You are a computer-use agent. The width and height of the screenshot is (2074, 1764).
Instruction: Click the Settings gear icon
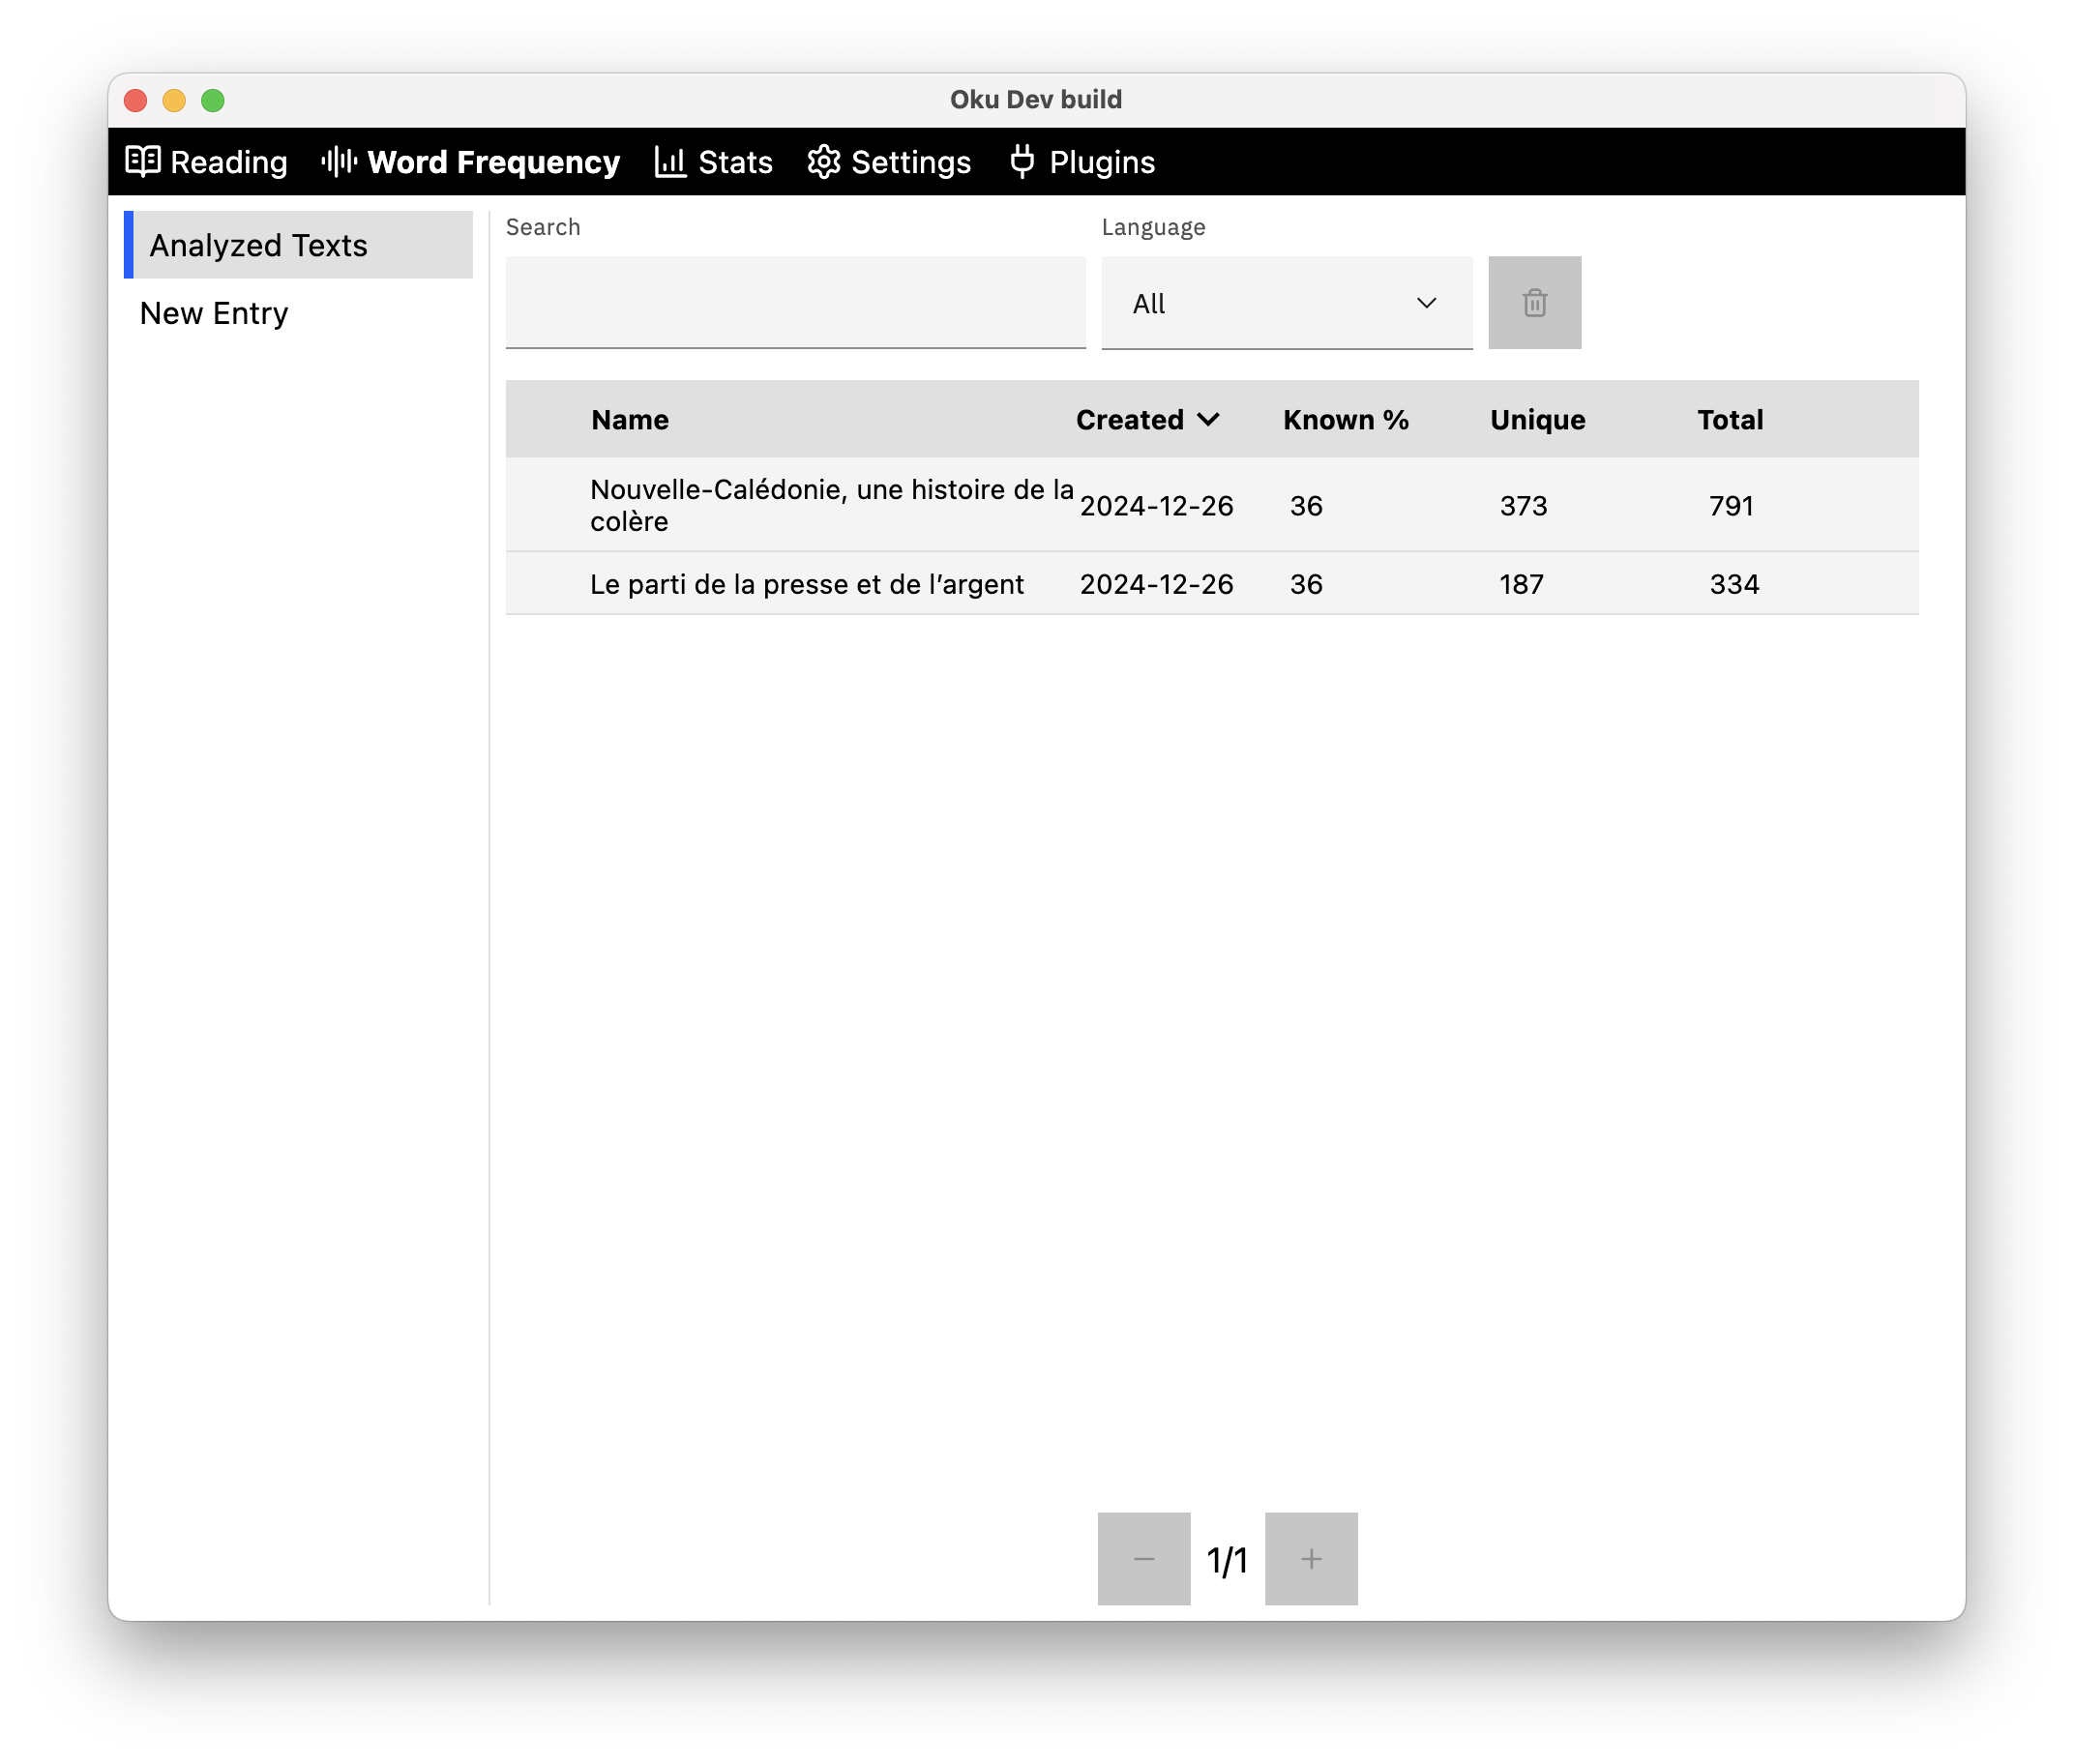[823, 161]
